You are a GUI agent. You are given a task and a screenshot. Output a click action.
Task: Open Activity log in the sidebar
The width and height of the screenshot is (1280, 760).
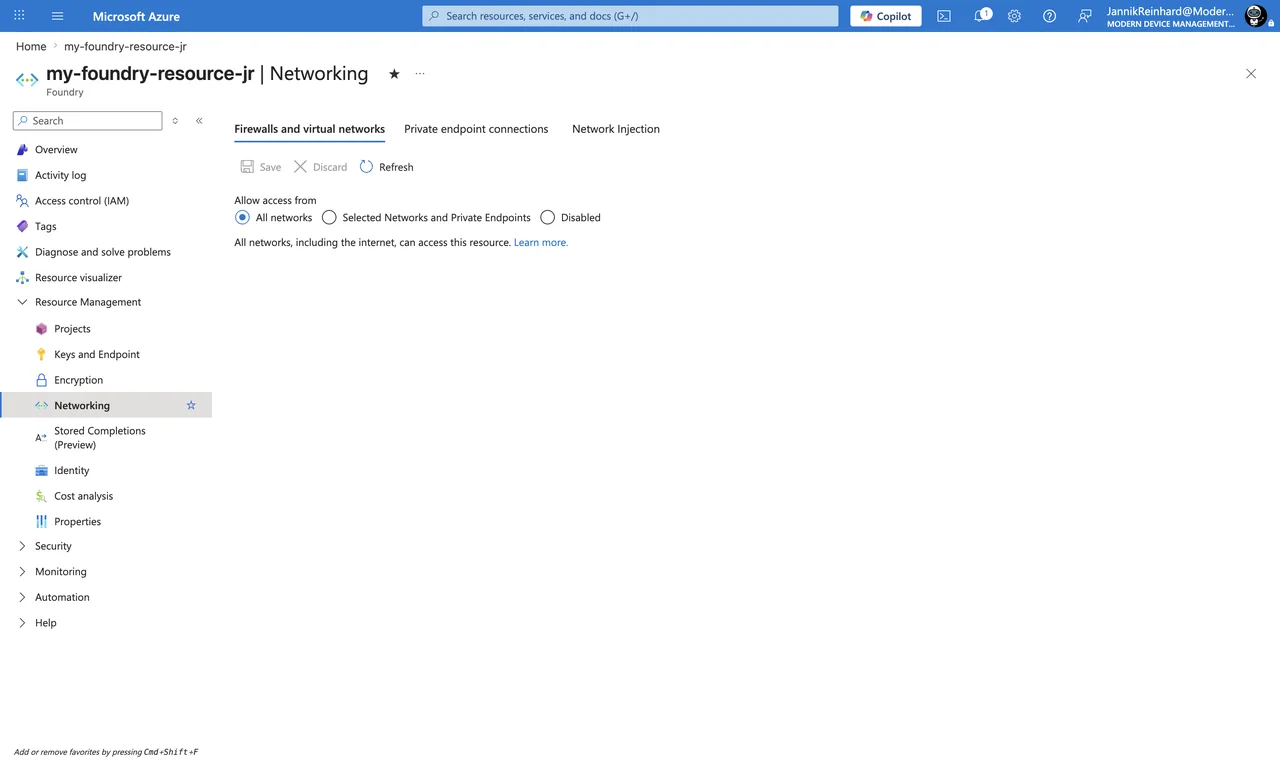tap(60, 175)
